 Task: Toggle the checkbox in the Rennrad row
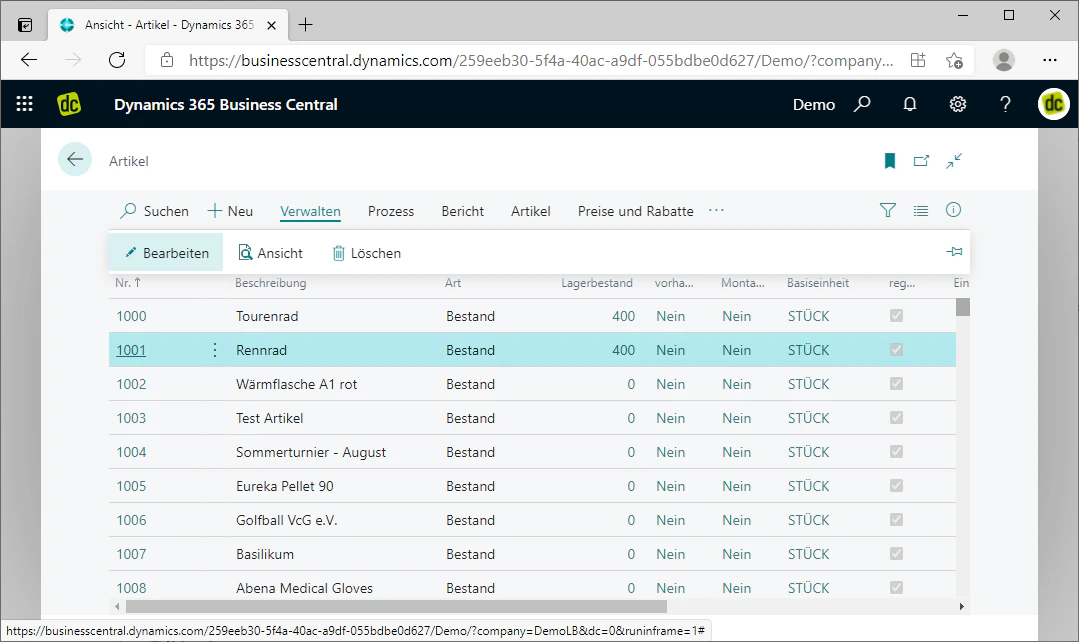point(896,350)
